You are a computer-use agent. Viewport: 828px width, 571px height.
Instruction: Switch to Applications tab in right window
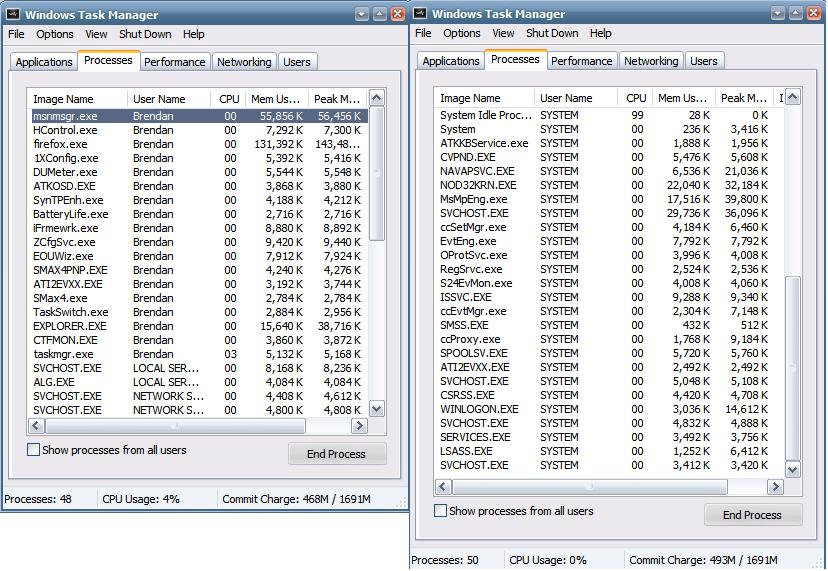point(451,61)
